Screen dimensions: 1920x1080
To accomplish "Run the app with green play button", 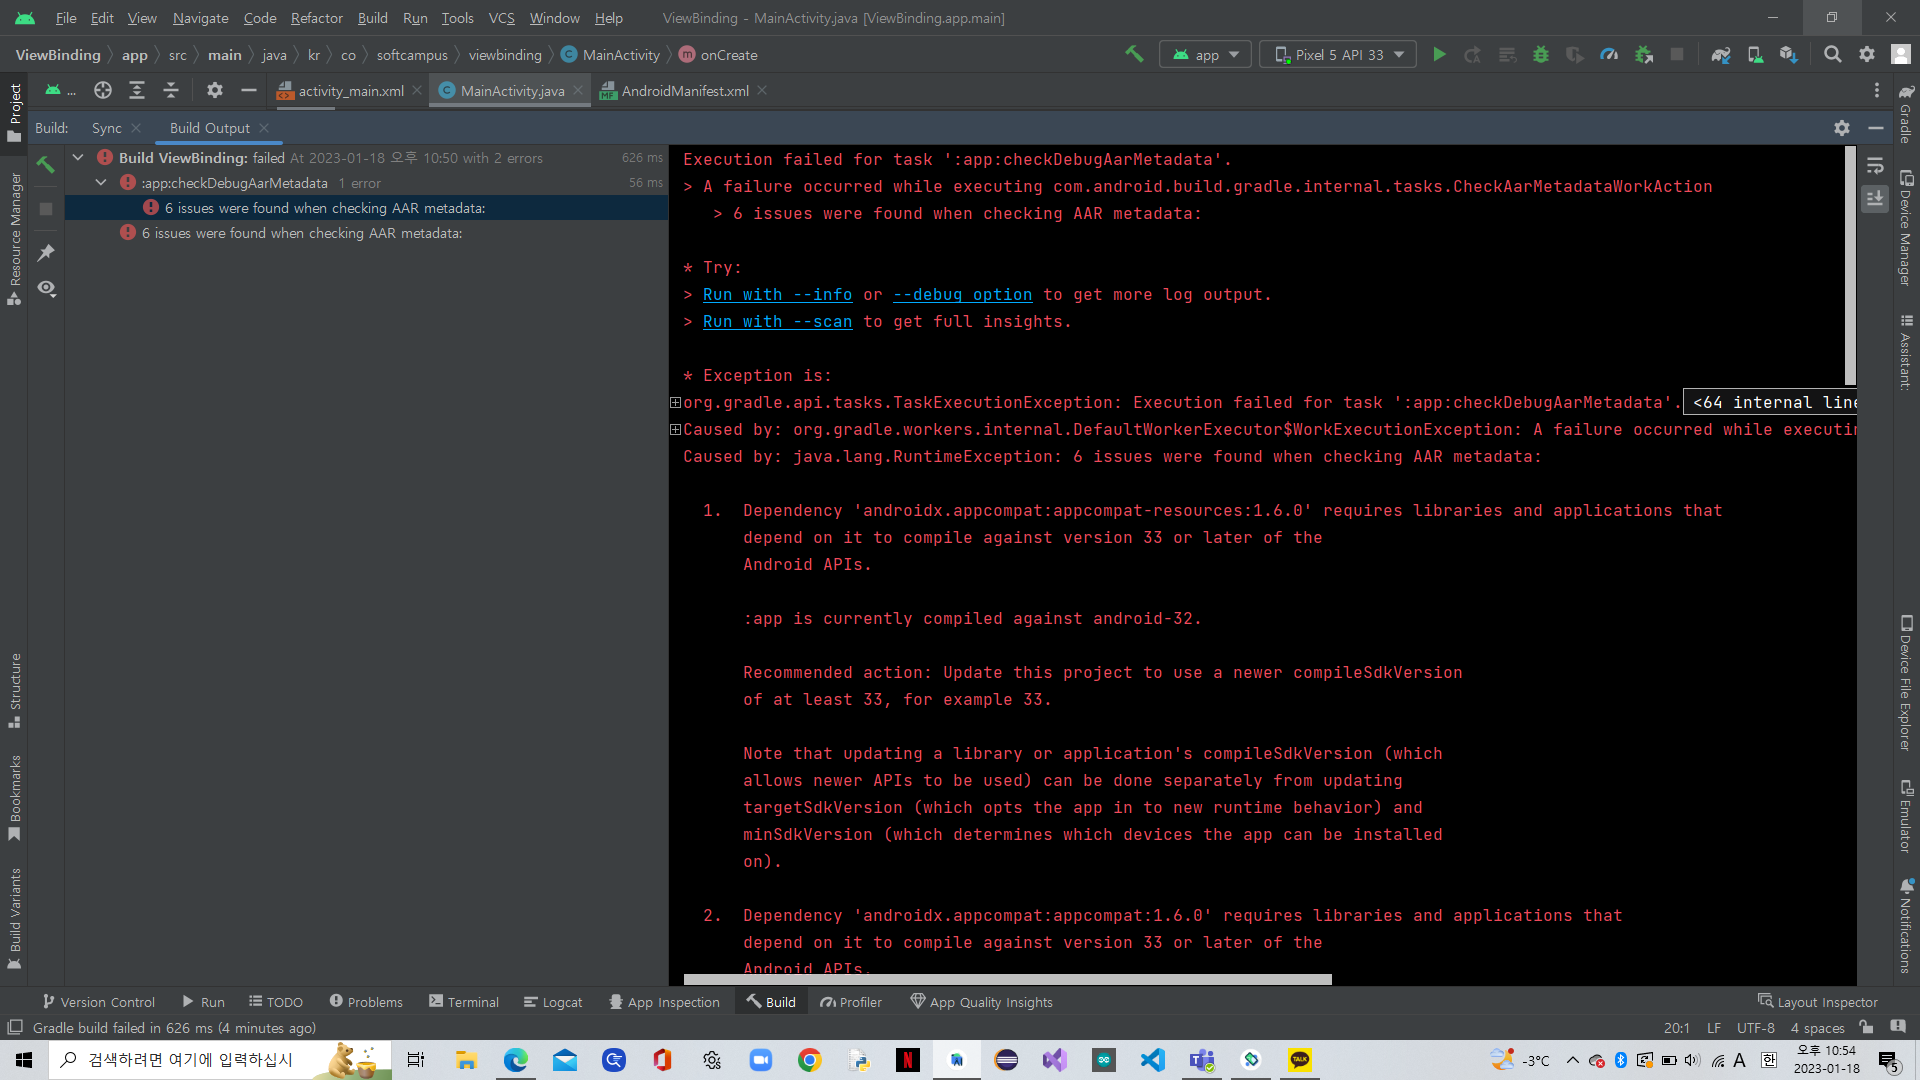I will click(x=1440, y=55).
